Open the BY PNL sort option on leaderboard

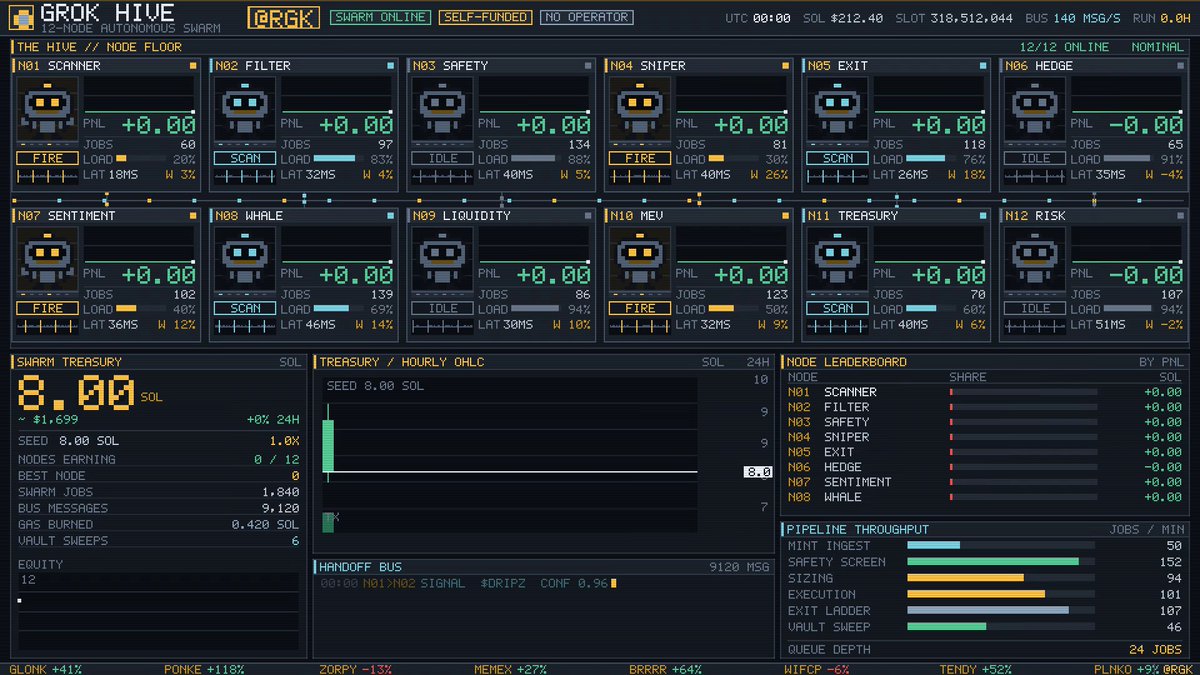1161,362
